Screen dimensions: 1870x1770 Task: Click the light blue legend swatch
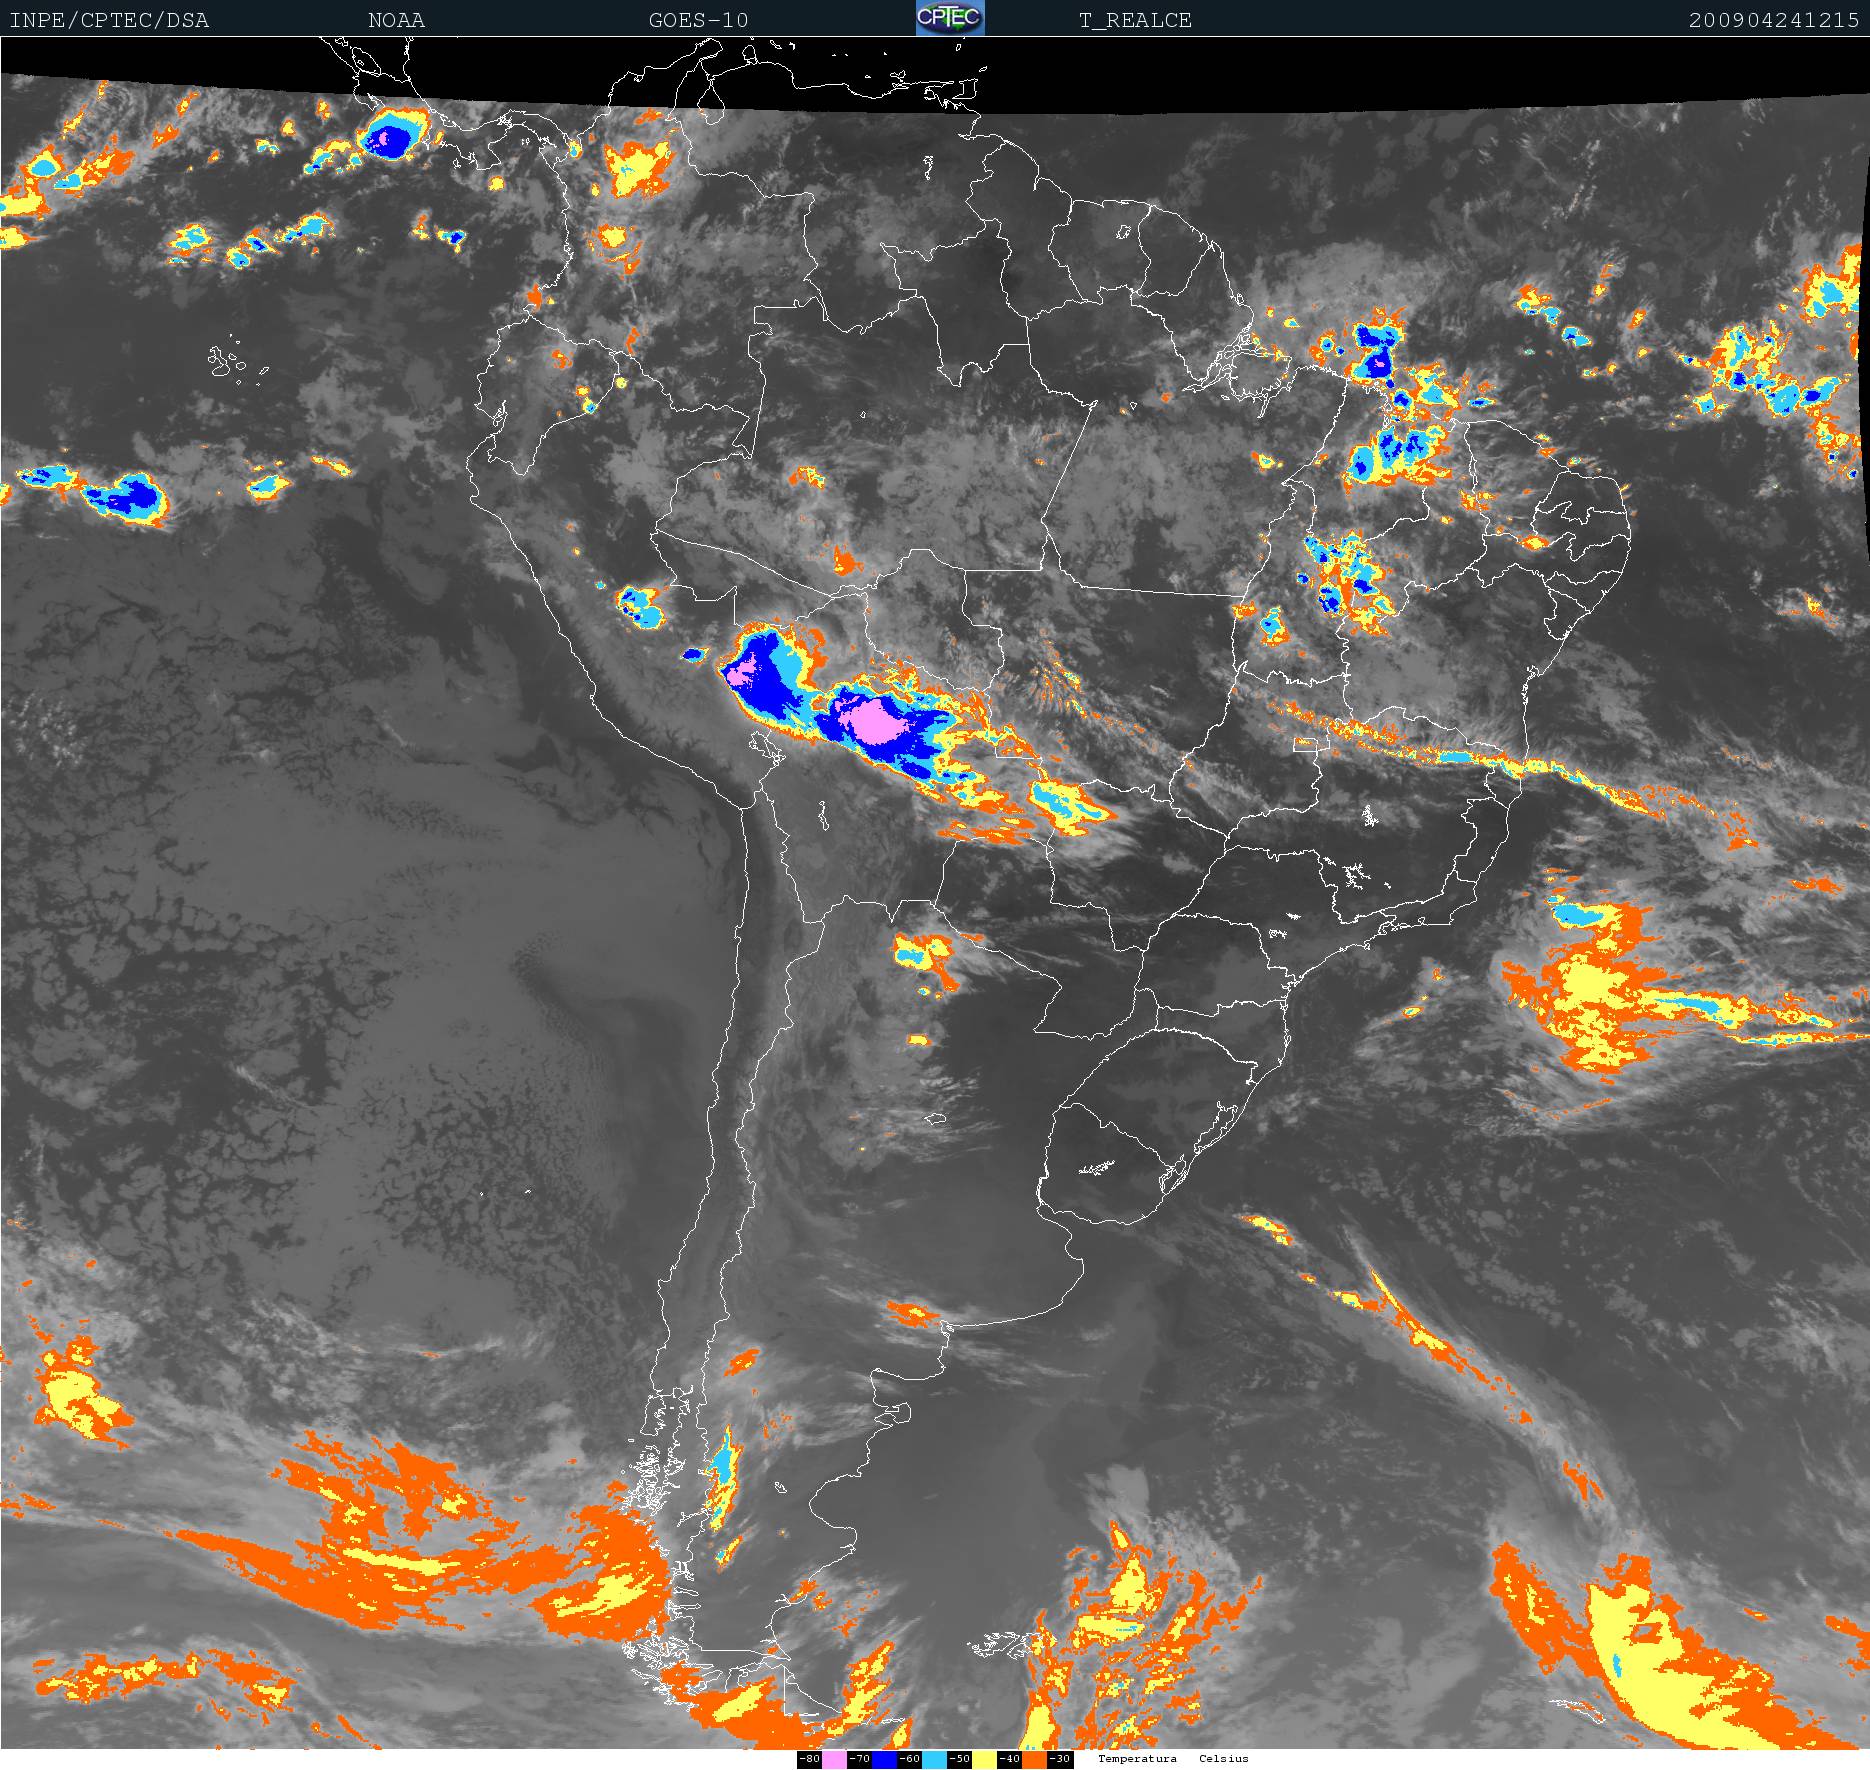[934, 1759]
